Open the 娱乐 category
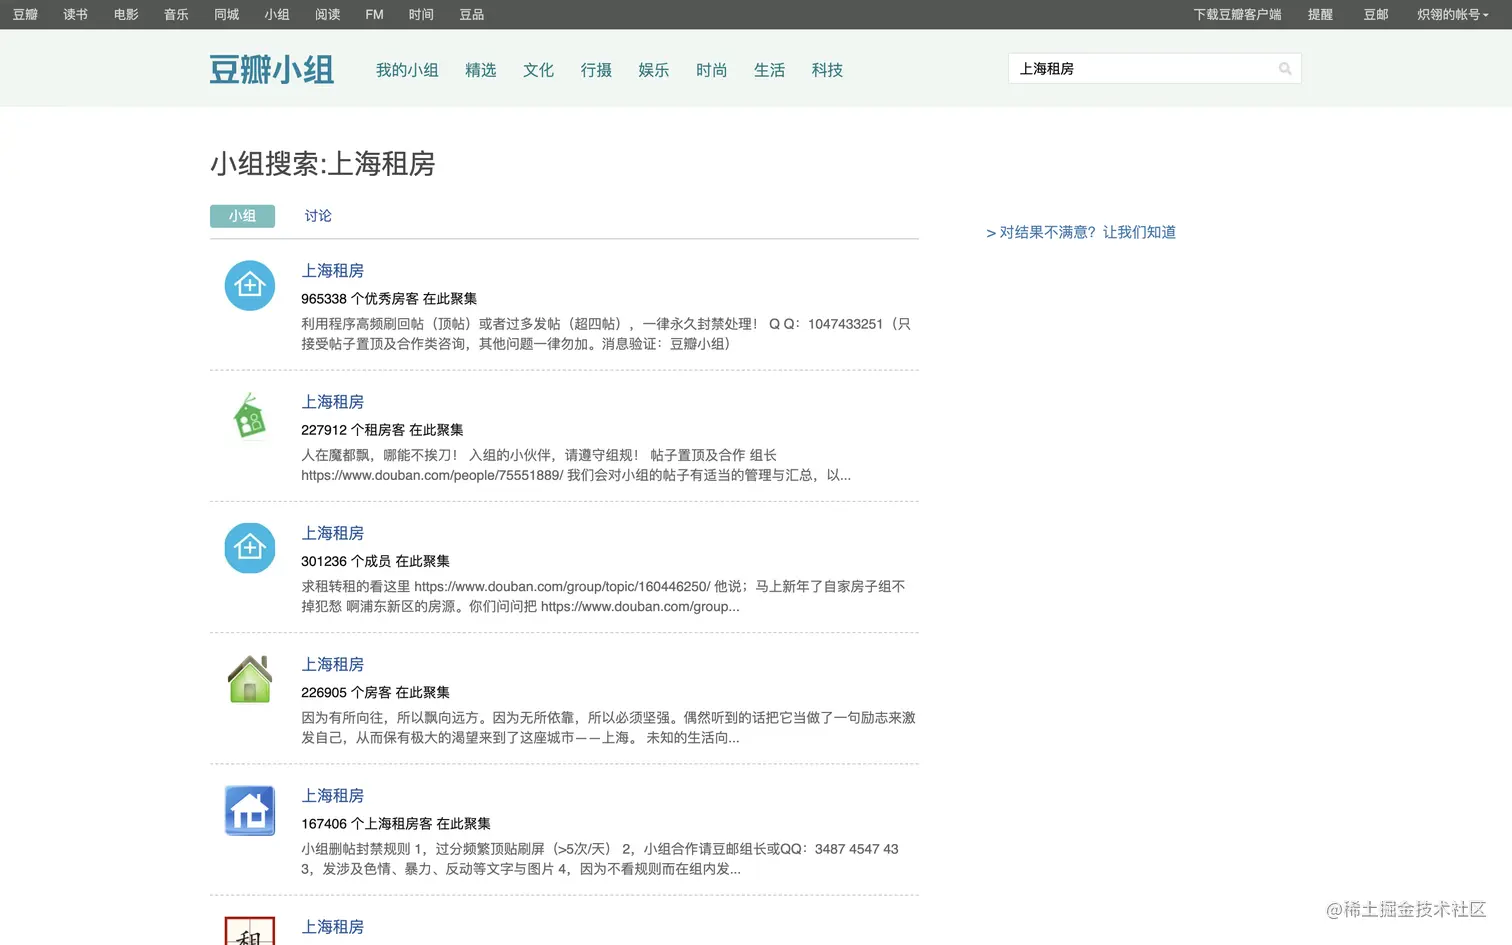The width and height of the screenshot is (1512, 945). [x=654, y=70]
